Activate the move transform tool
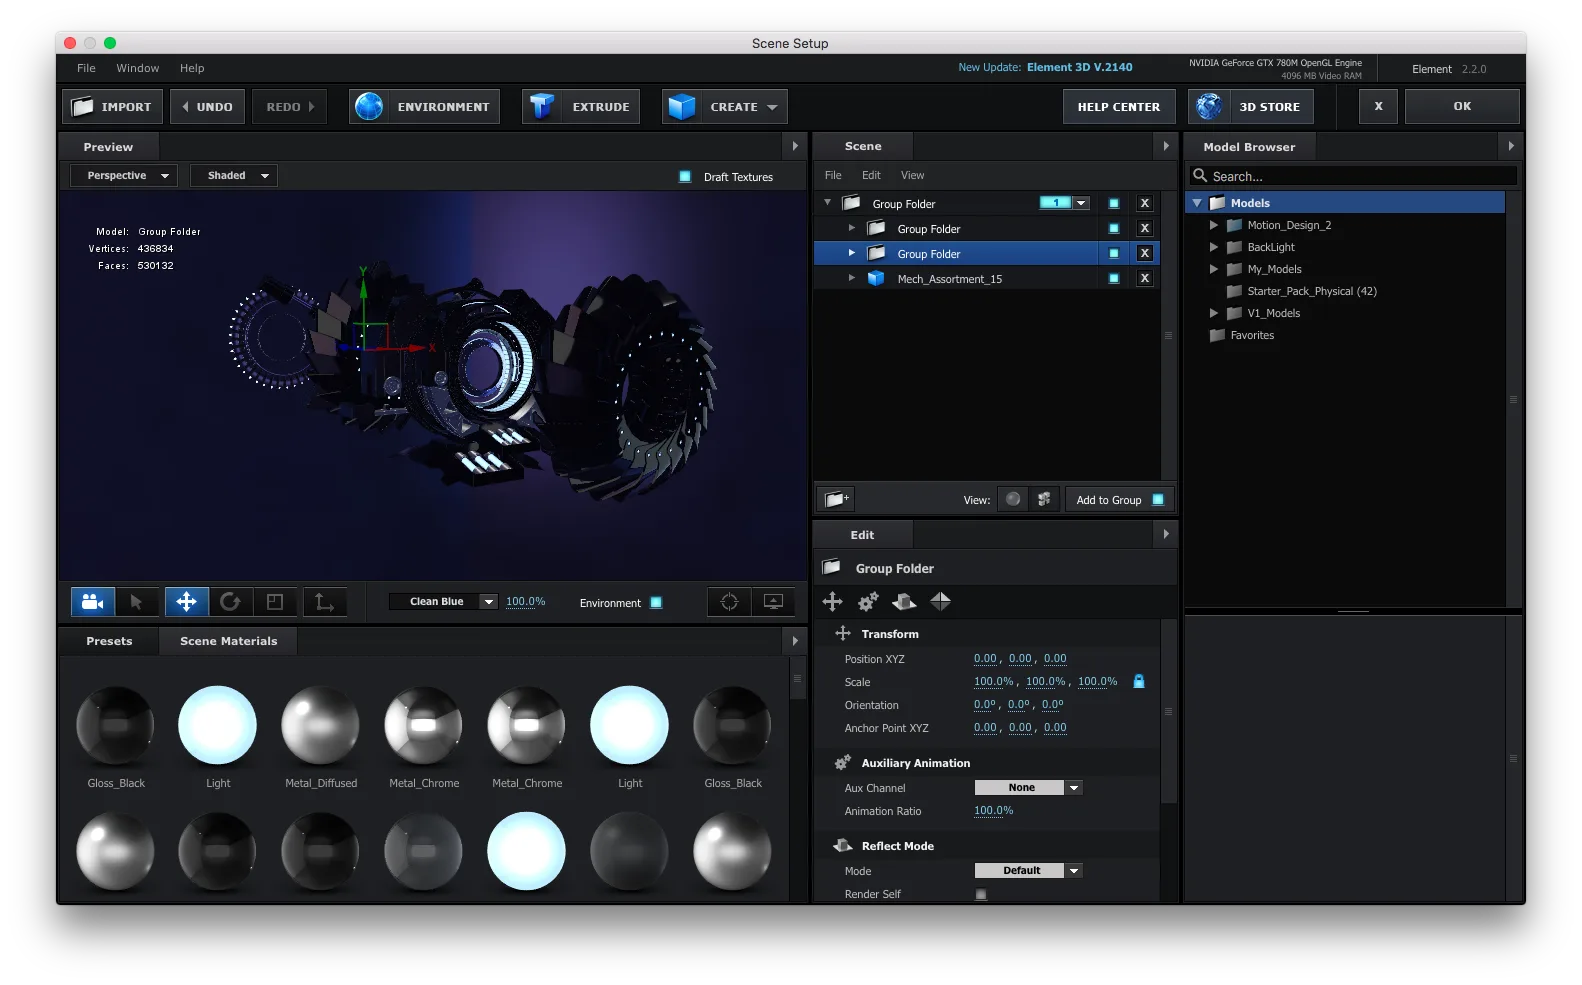This screenshot has height=985, width=1582. (x=186, y=602)
